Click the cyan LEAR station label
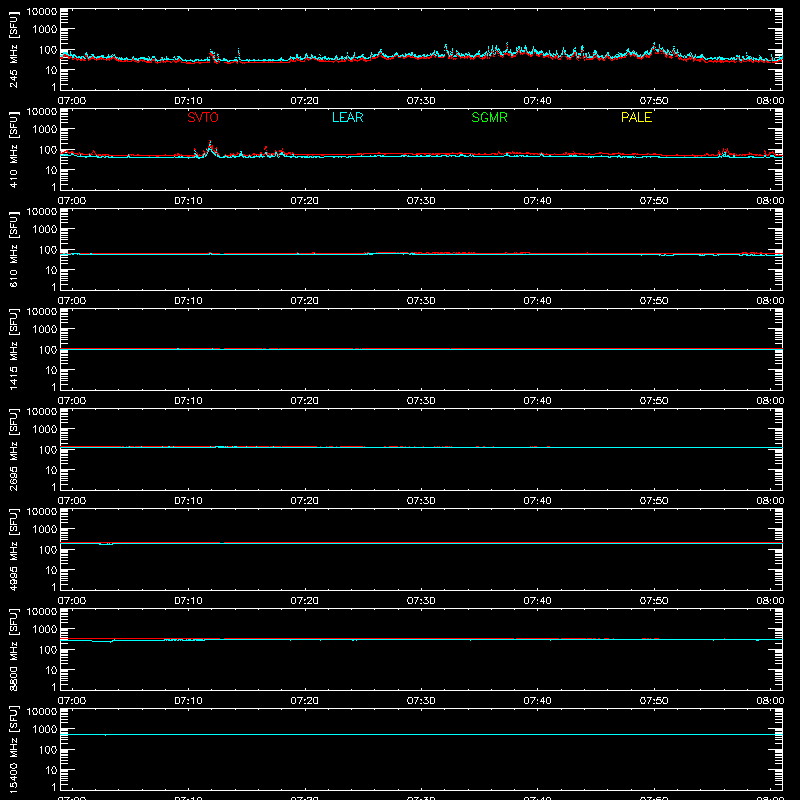Screen dimensions: 800x800 point(347,117)
